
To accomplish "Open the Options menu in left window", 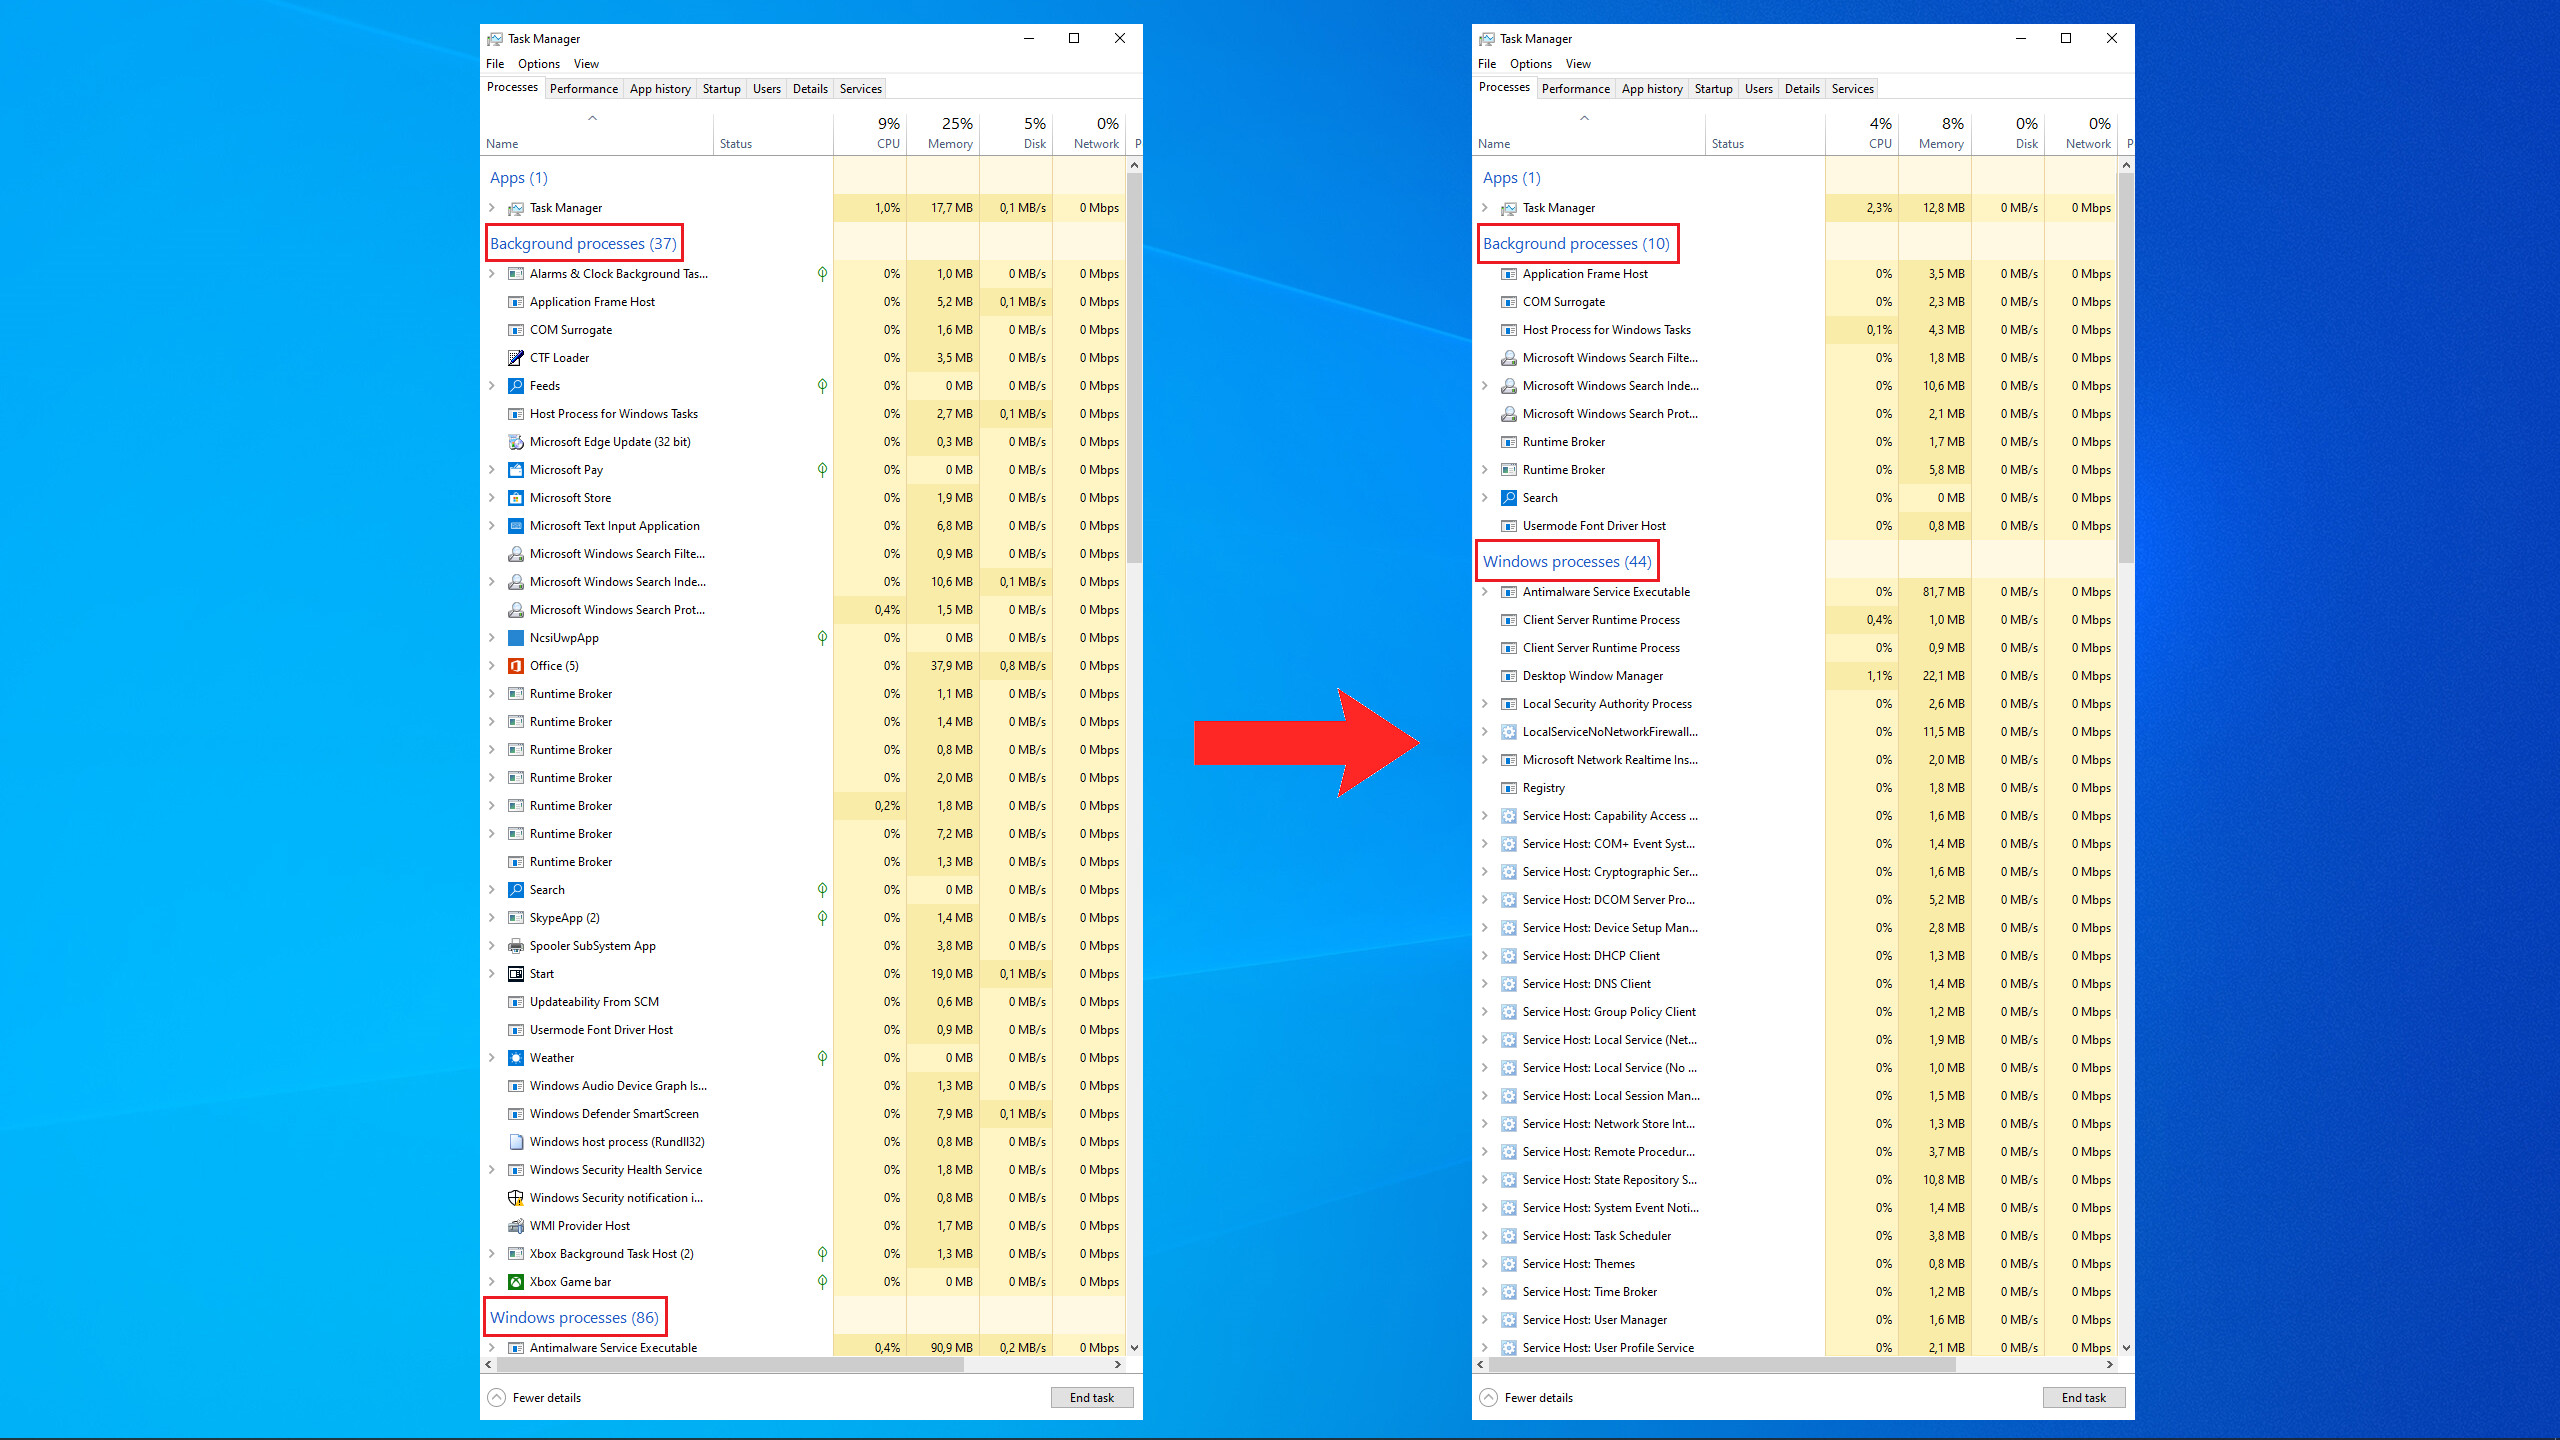I will pyautogui.click(x=538, y=64).
